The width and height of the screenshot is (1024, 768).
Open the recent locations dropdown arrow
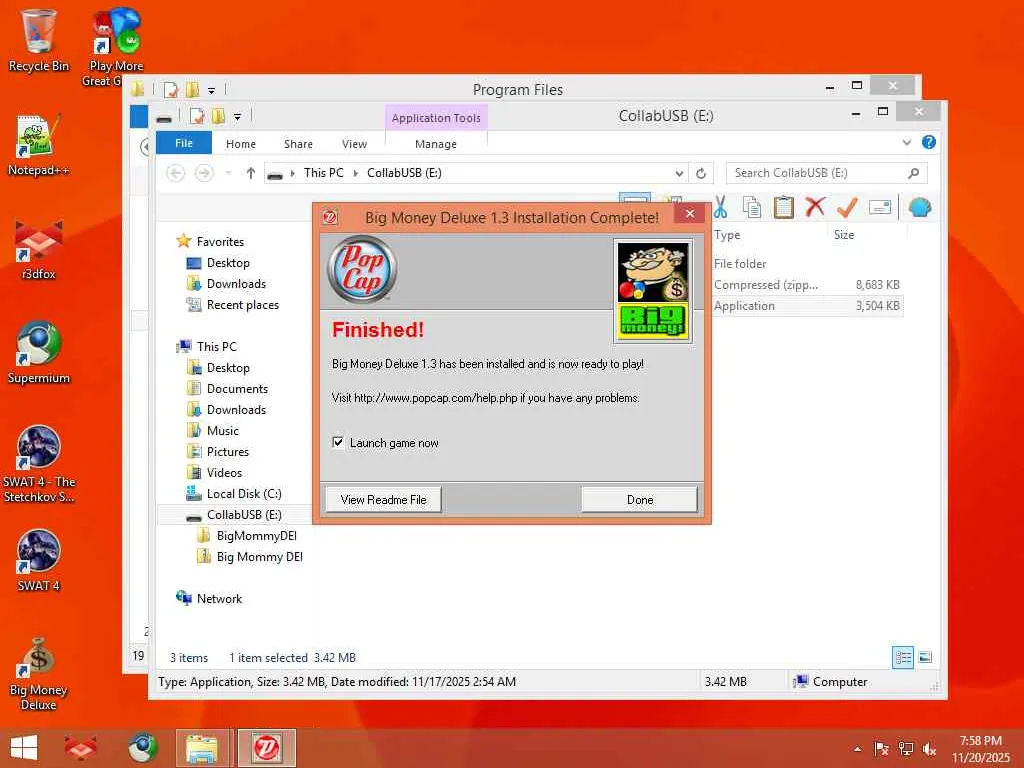tap(228, 173)
